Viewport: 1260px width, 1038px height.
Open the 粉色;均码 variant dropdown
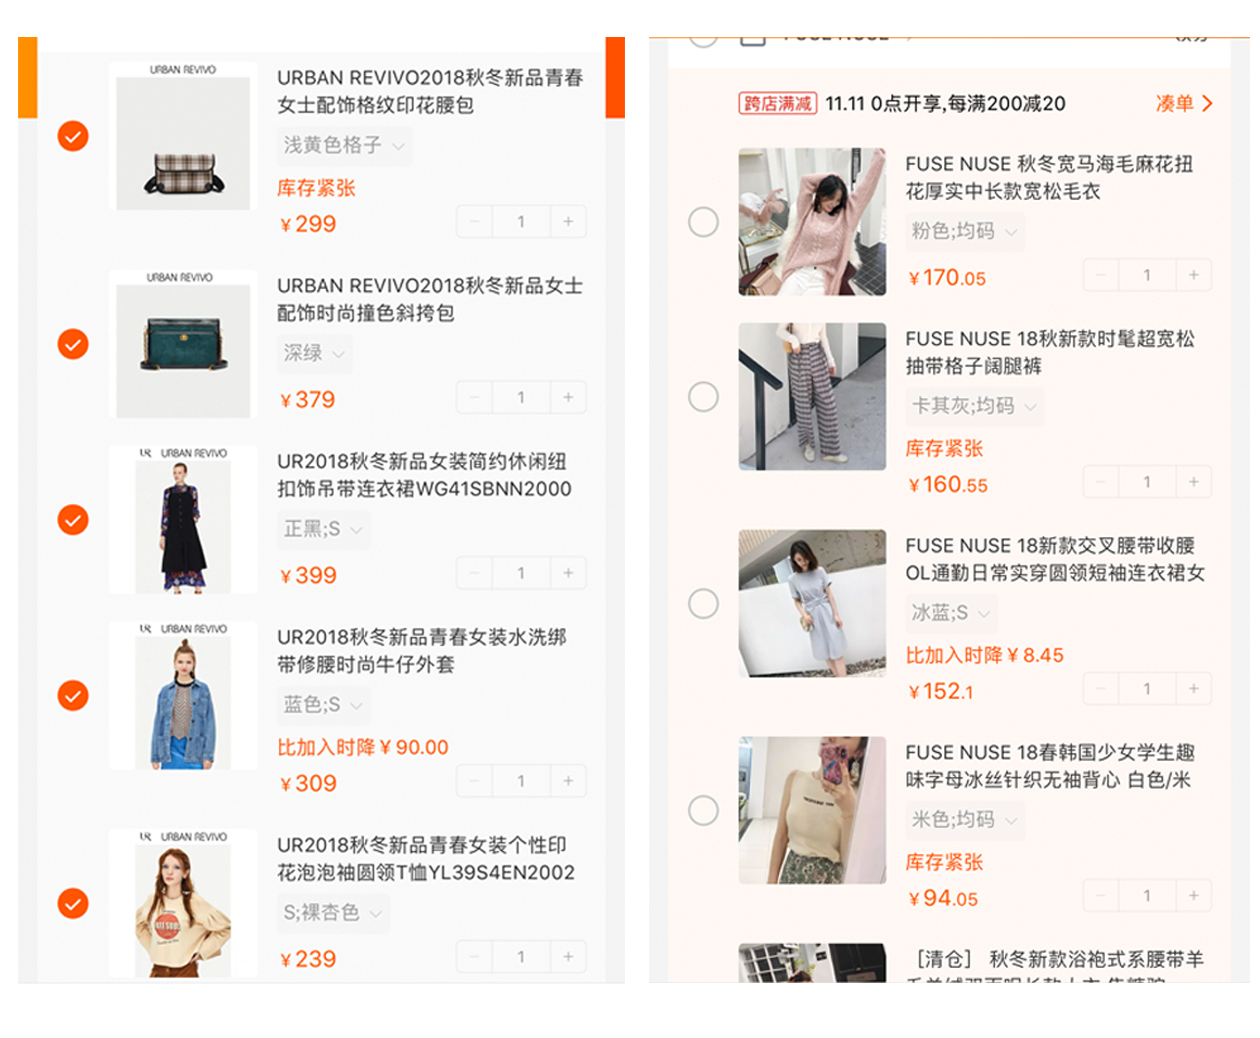click(x=965, y=232)
